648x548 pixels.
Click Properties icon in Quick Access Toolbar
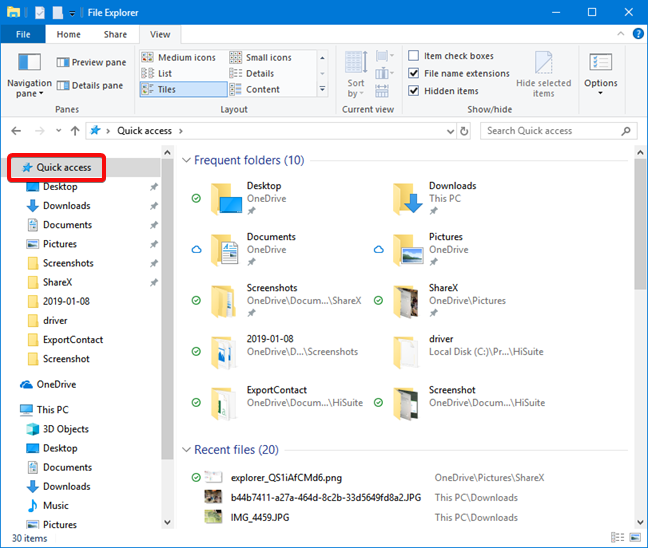click(x=40, y=13)
